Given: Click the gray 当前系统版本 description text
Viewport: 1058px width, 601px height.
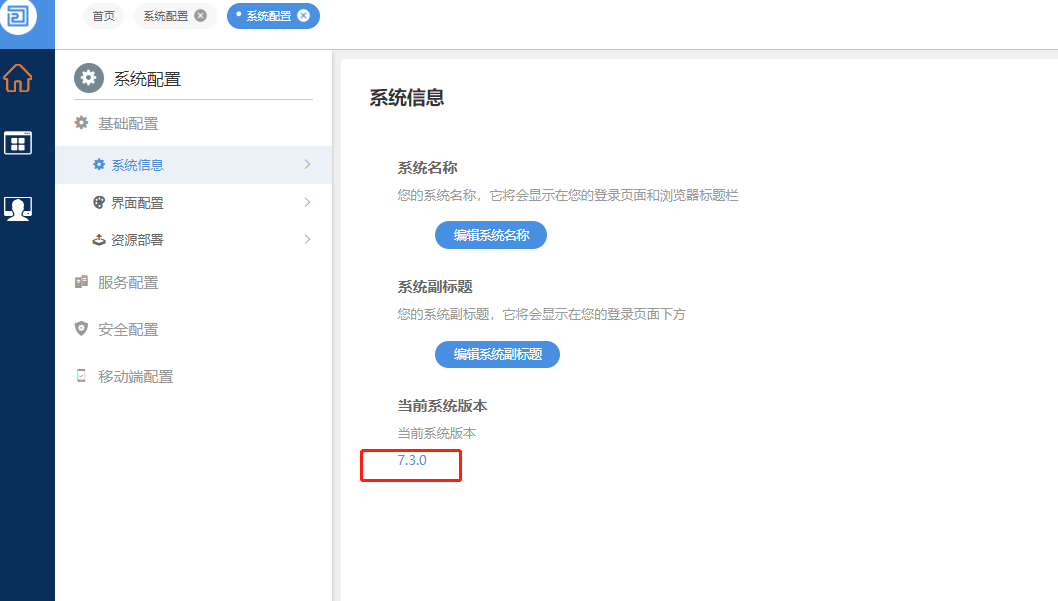Looking at the screenshot, I should (437, 433).
